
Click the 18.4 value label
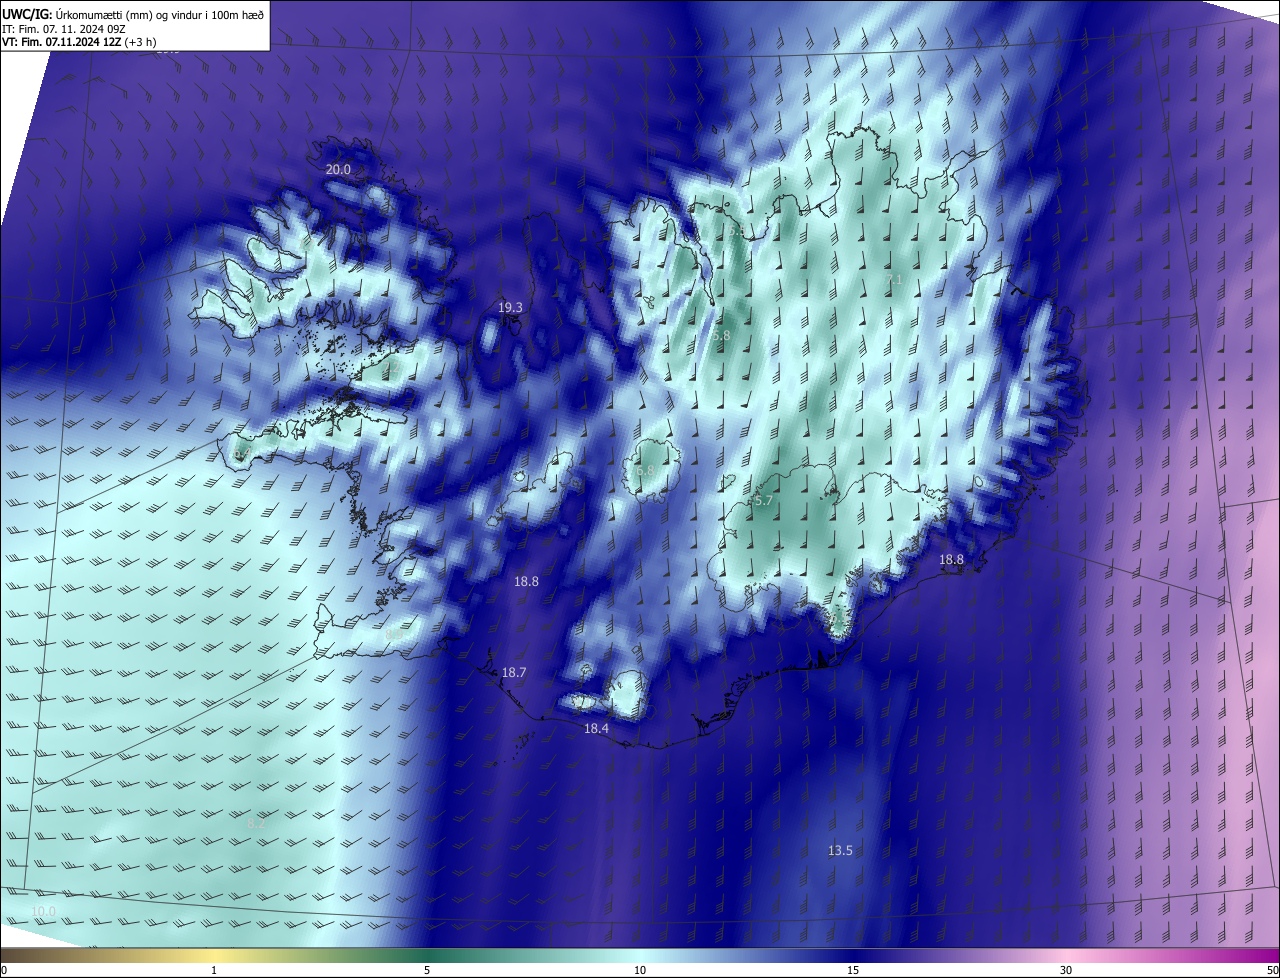pos(596,729)
